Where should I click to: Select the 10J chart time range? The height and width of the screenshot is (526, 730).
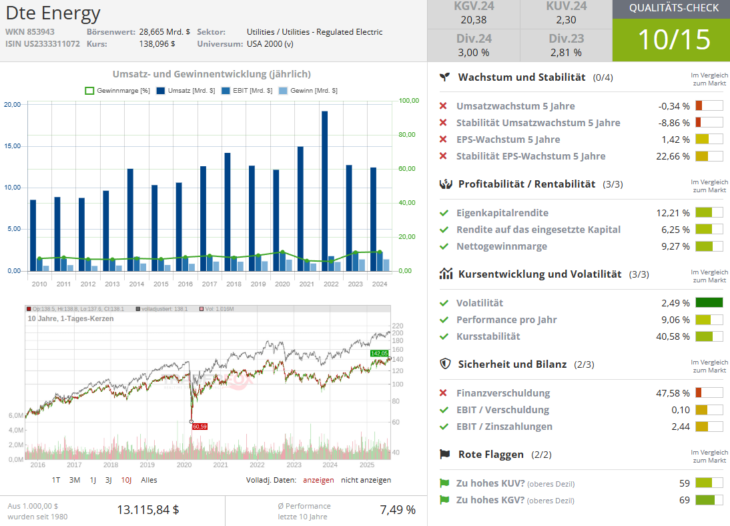(126, 480)
